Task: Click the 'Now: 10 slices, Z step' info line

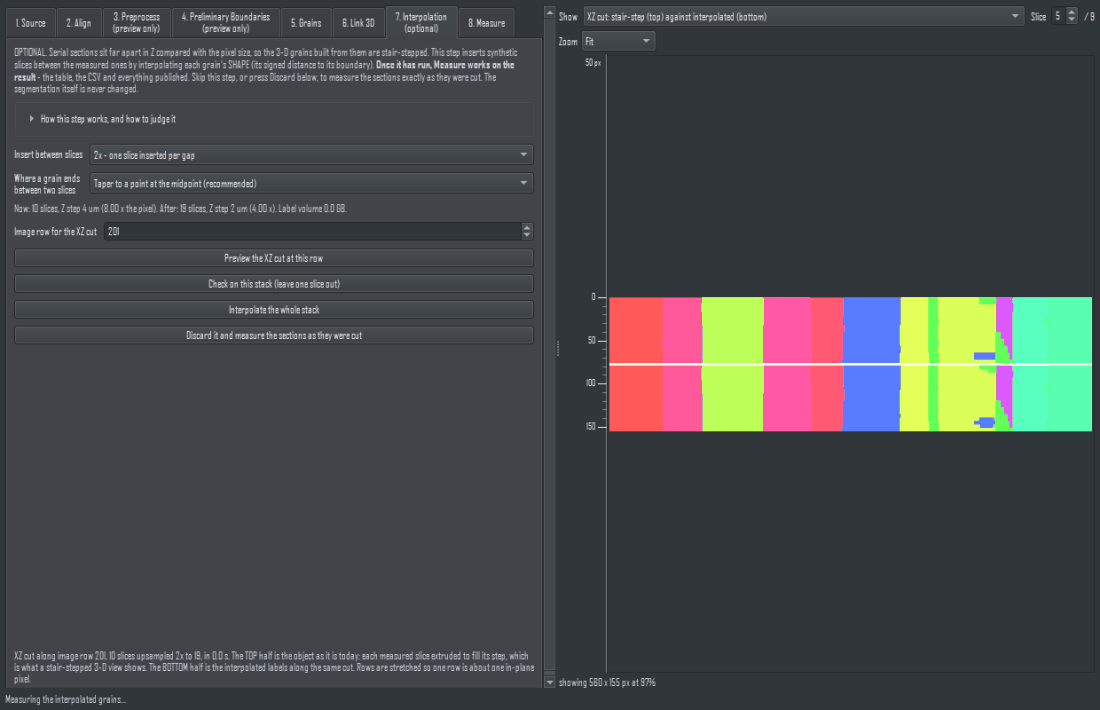Action: 180,209
